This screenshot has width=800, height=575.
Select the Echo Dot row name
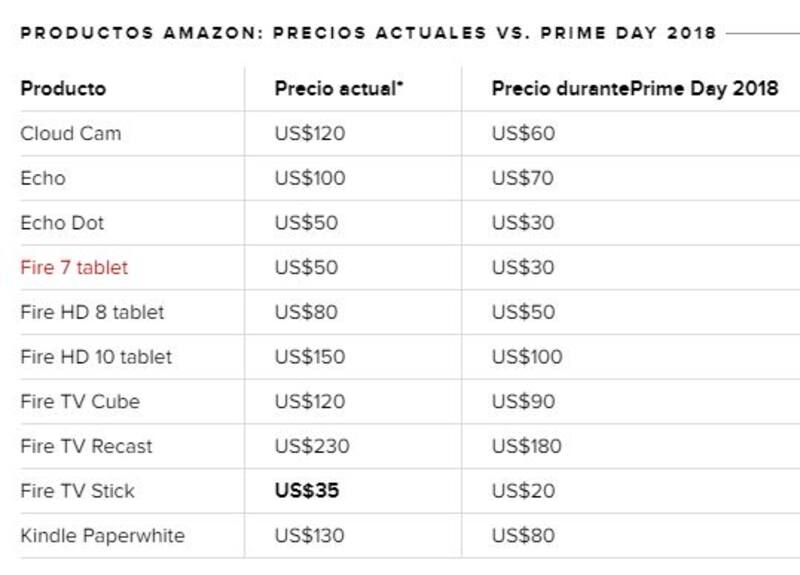click(62, 223)
